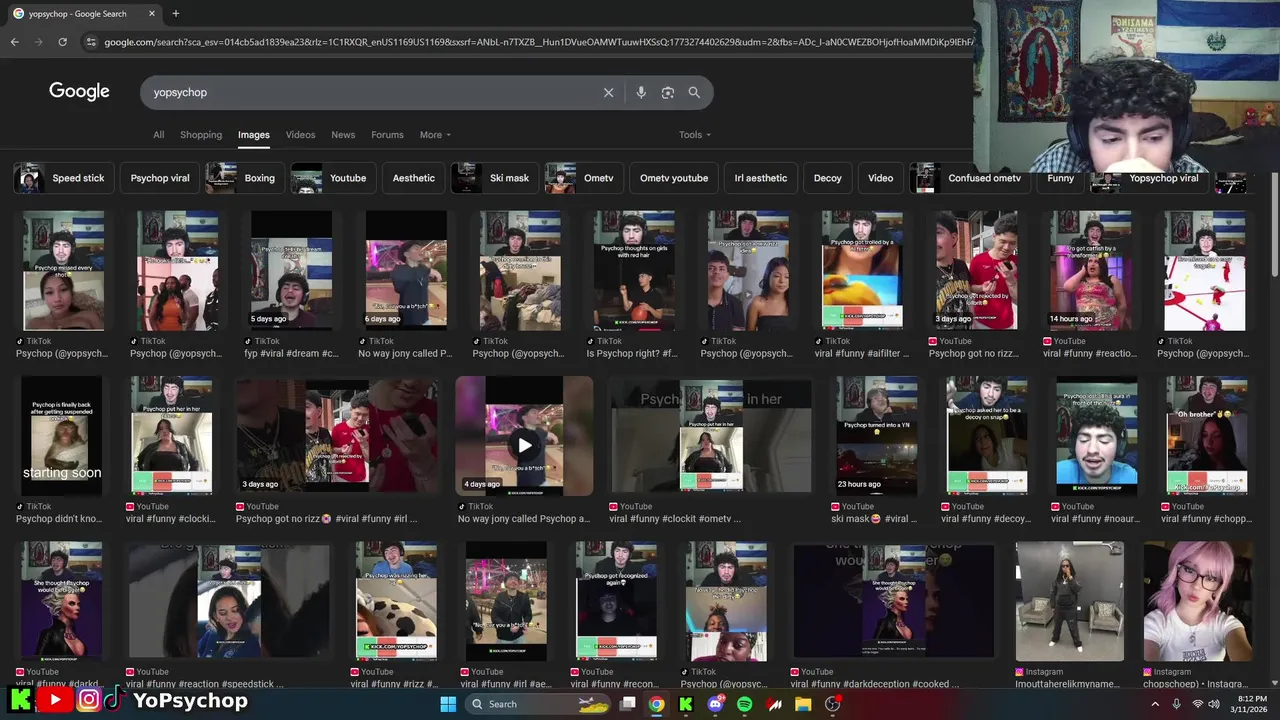This screenshot has width=1280, height=720.
Task: Filter images by Psychop viral chip
Action: point(160,178)
